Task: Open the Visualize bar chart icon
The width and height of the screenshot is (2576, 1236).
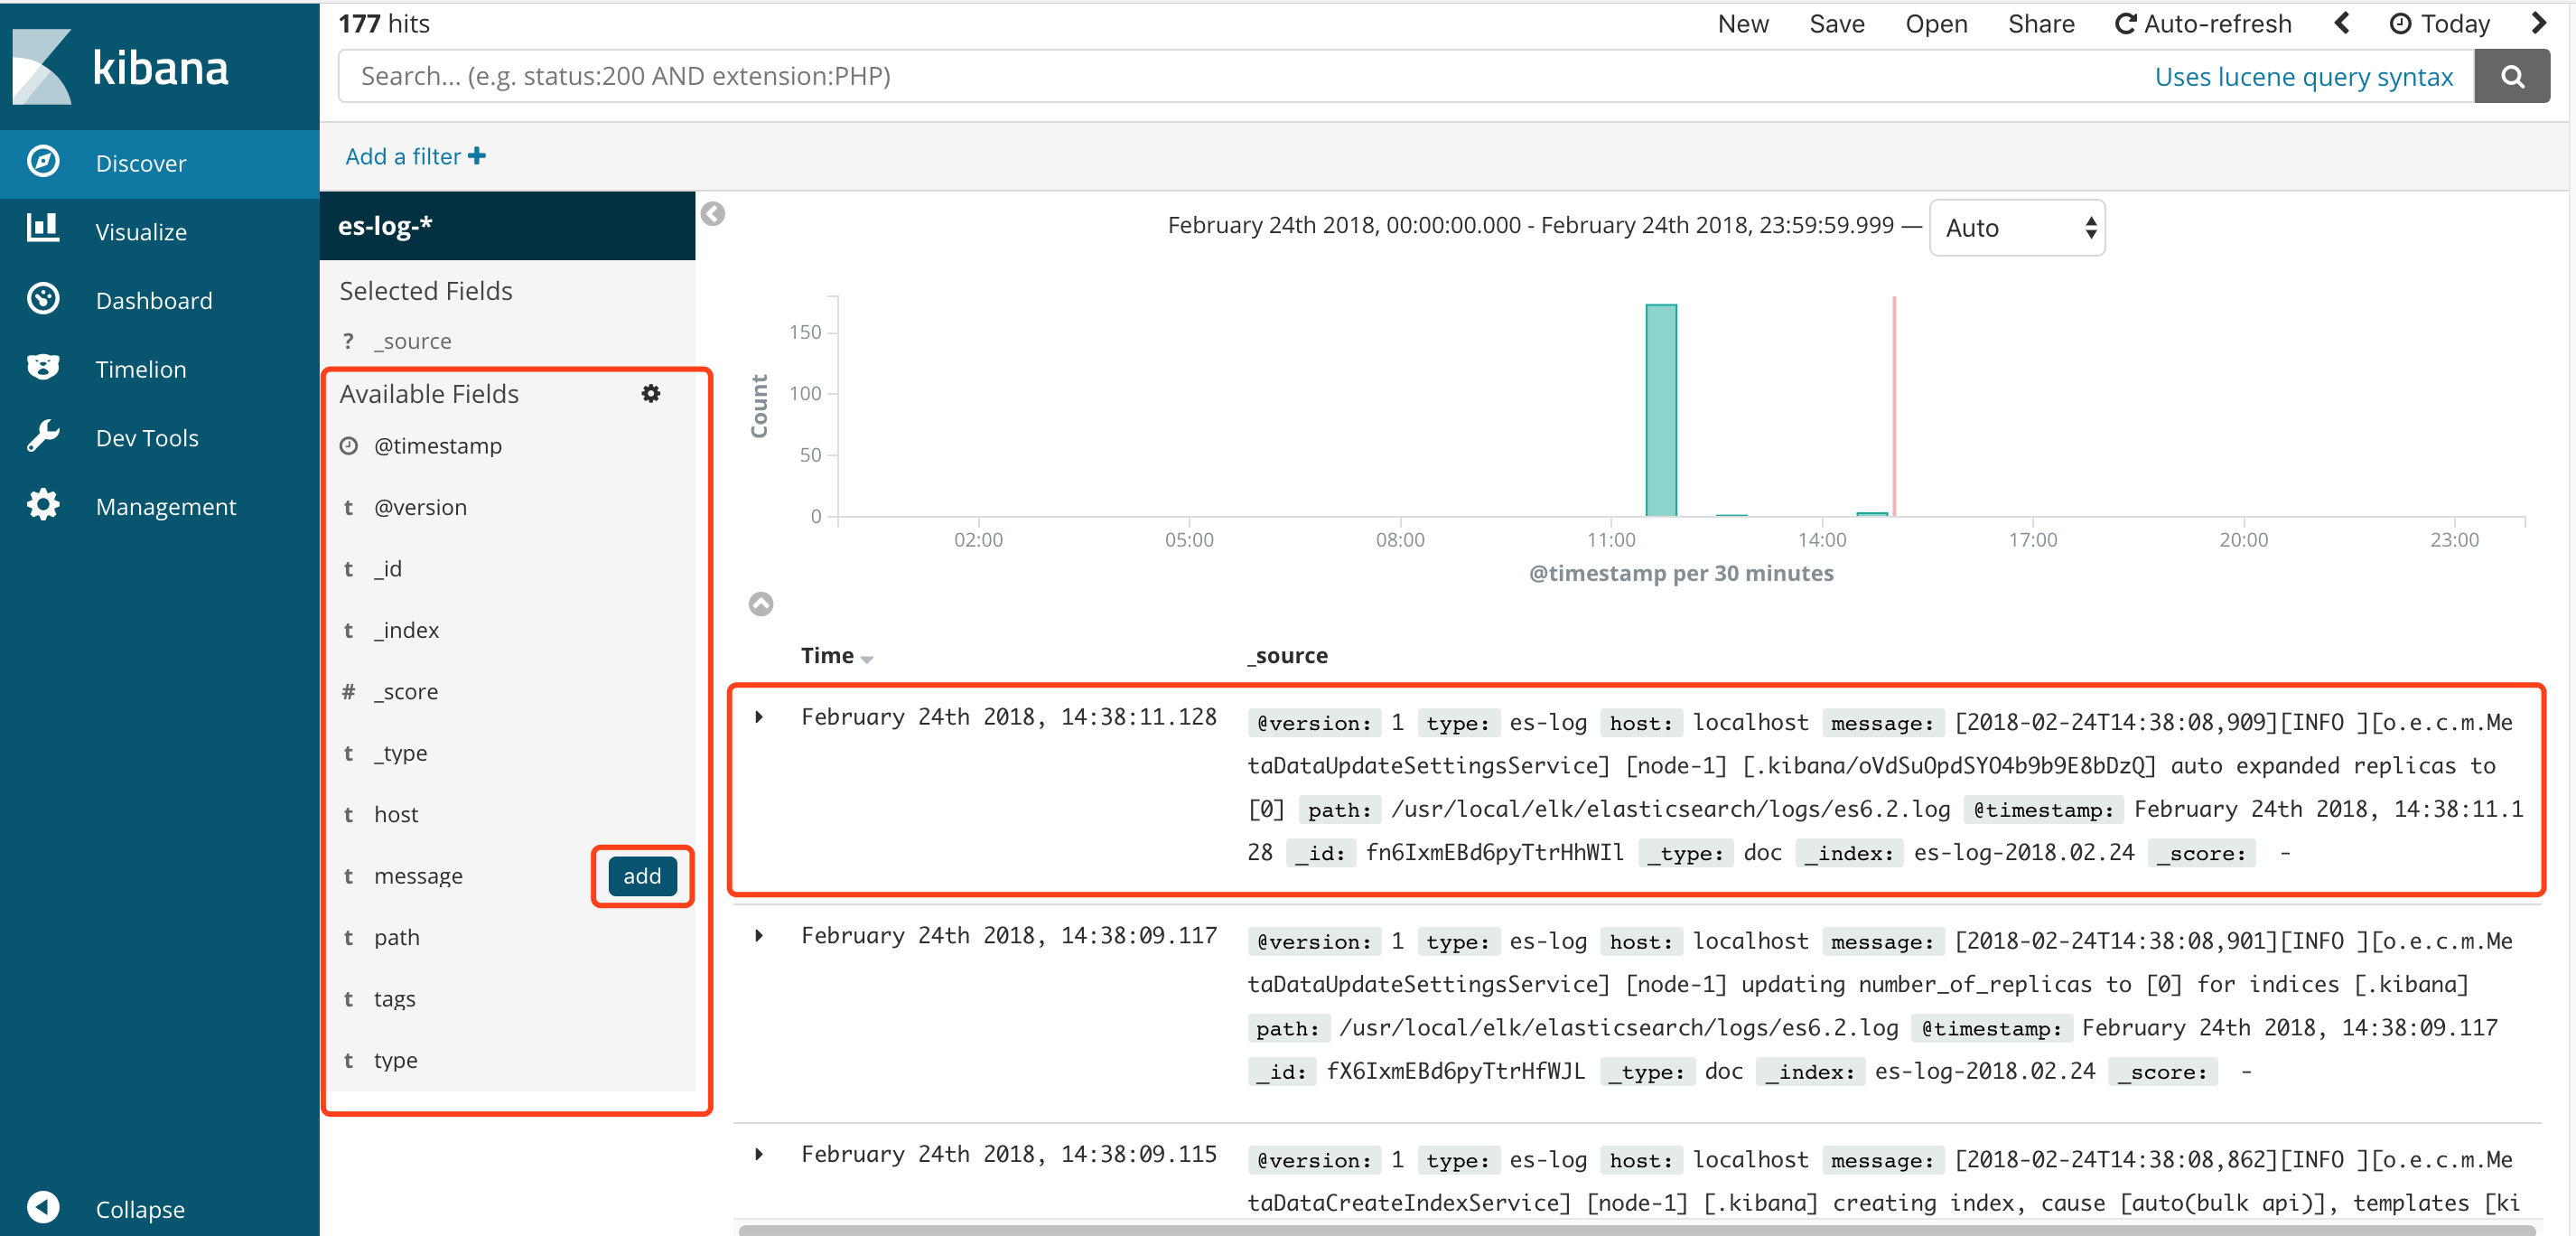Action: click(x=43, y=229)
